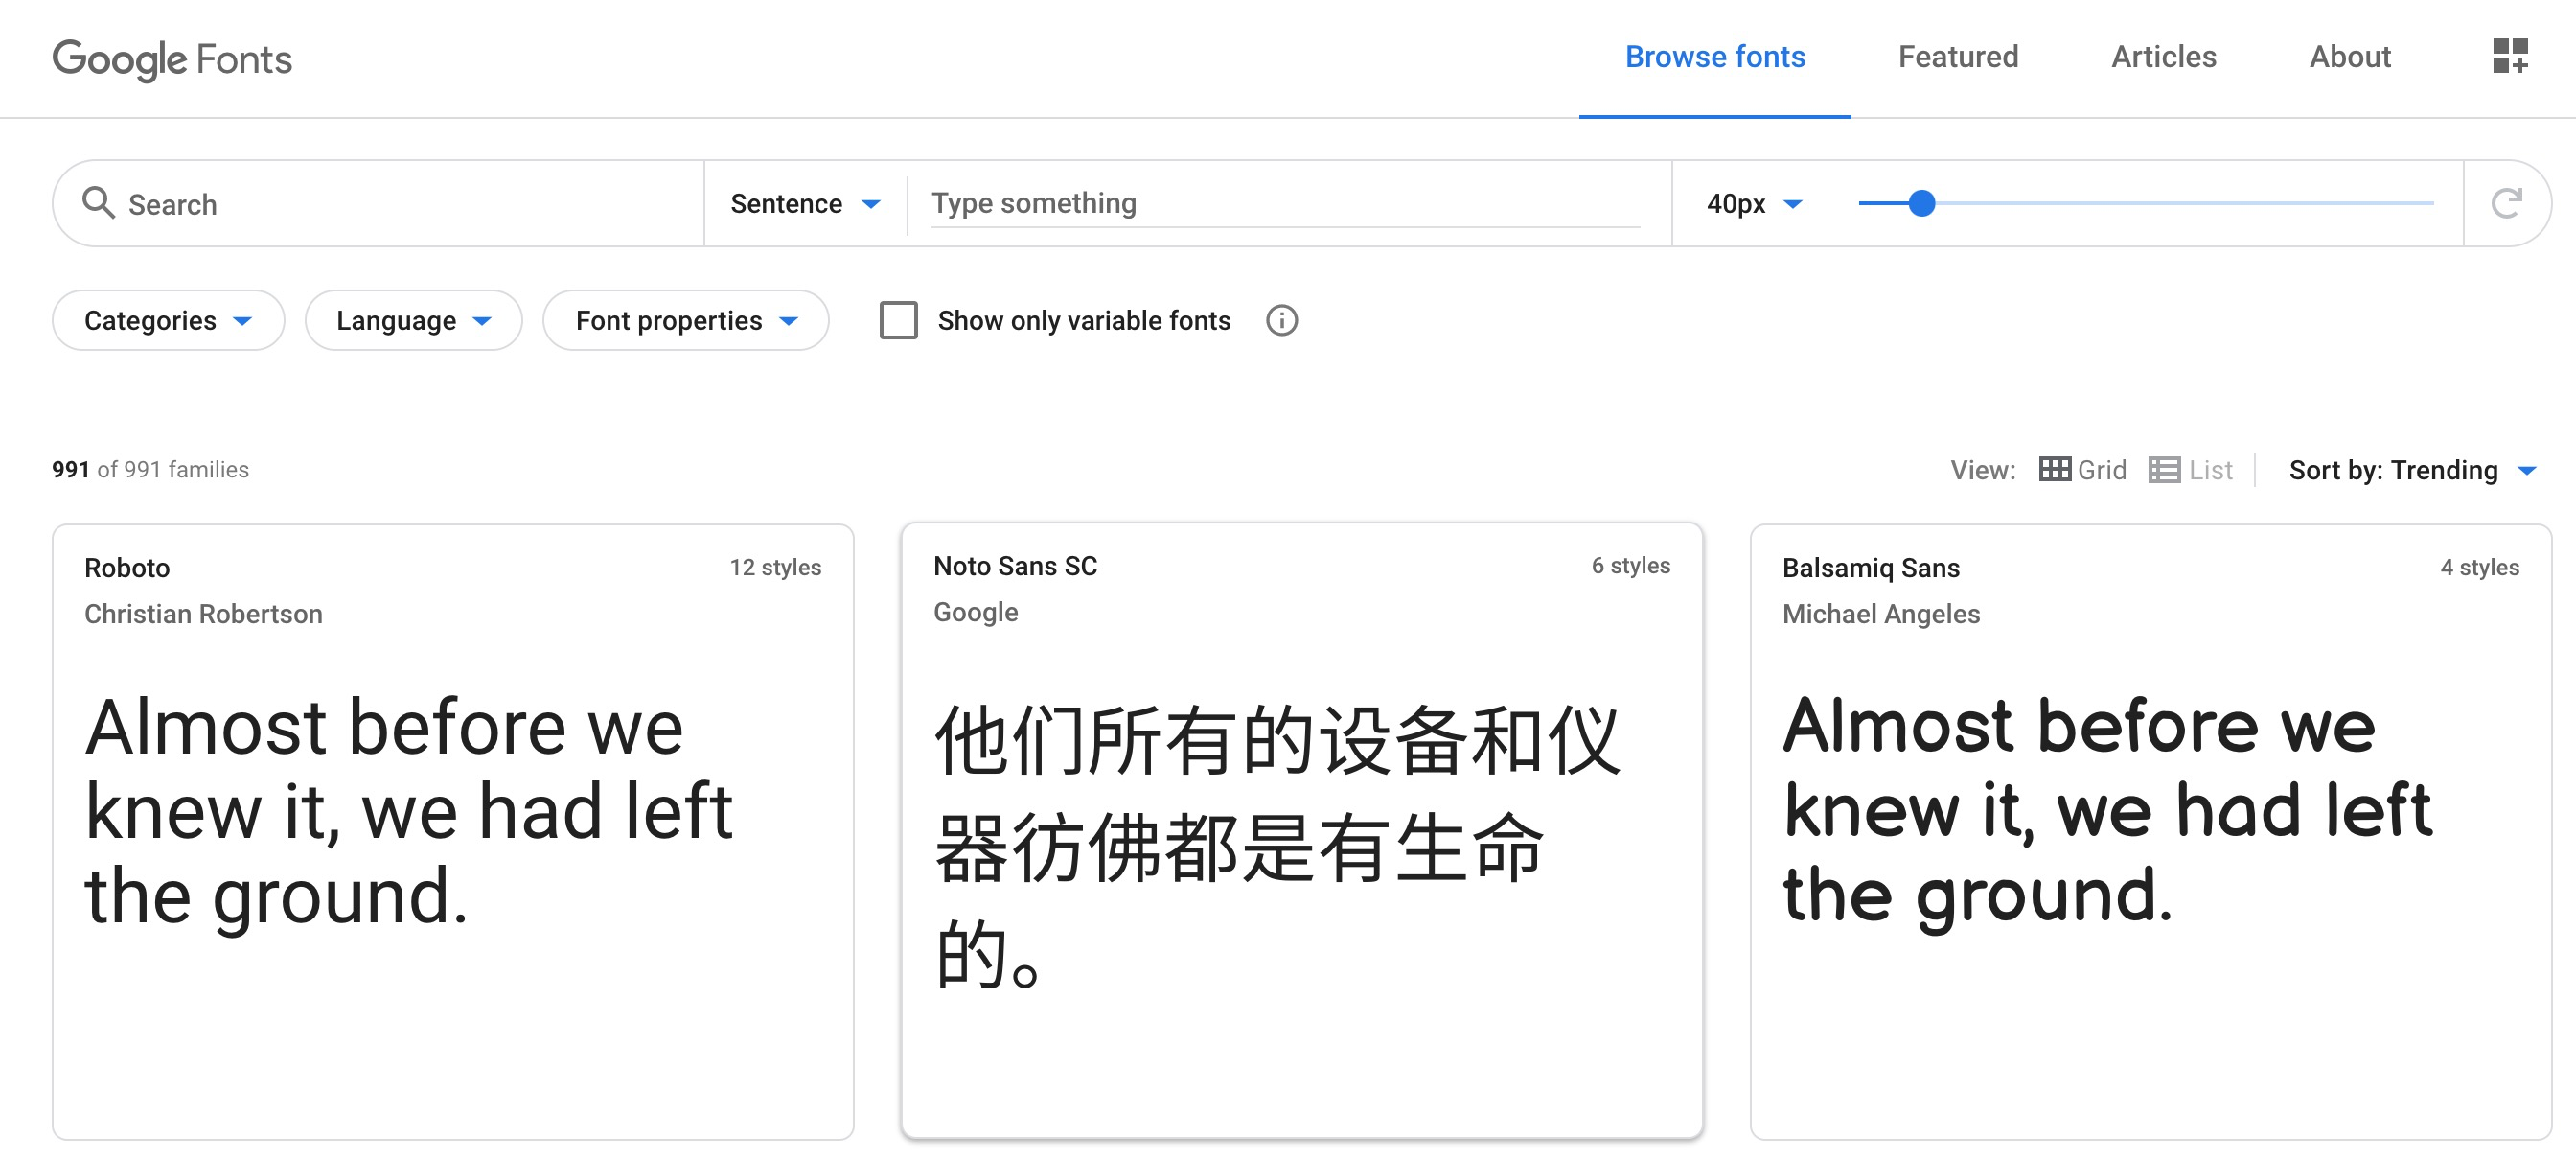
Task: Click variable fonts info icon
Action: pos(1281,320)
